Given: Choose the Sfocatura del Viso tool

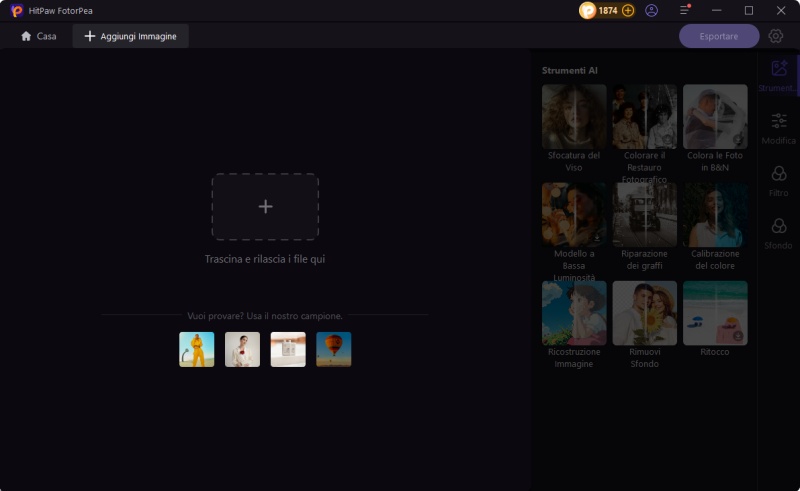Looking at the screenshot, I should click(574, 116).
